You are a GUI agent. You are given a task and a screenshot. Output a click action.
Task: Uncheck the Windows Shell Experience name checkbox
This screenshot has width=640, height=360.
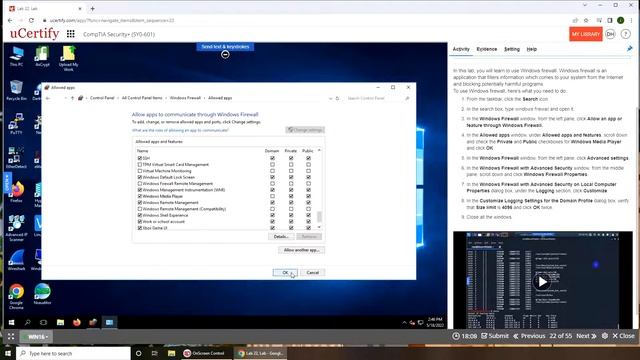point(140,215)
